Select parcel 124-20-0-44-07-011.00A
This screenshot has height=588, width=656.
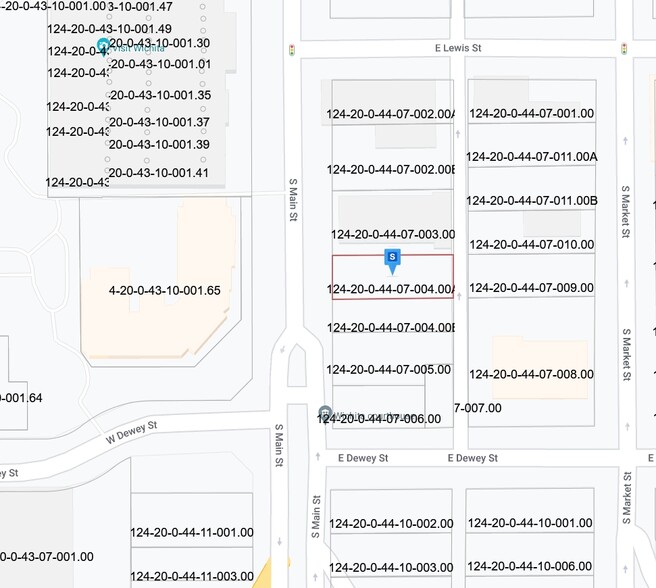tap(531, 157)
